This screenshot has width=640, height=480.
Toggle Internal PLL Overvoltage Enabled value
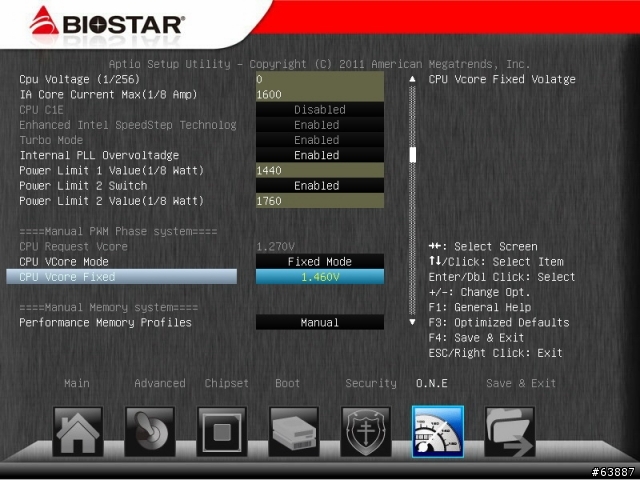coord(320,155)
